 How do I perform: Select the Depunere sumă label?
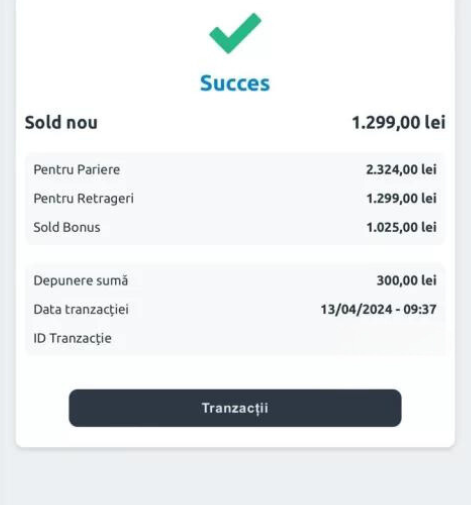point(81,280)
